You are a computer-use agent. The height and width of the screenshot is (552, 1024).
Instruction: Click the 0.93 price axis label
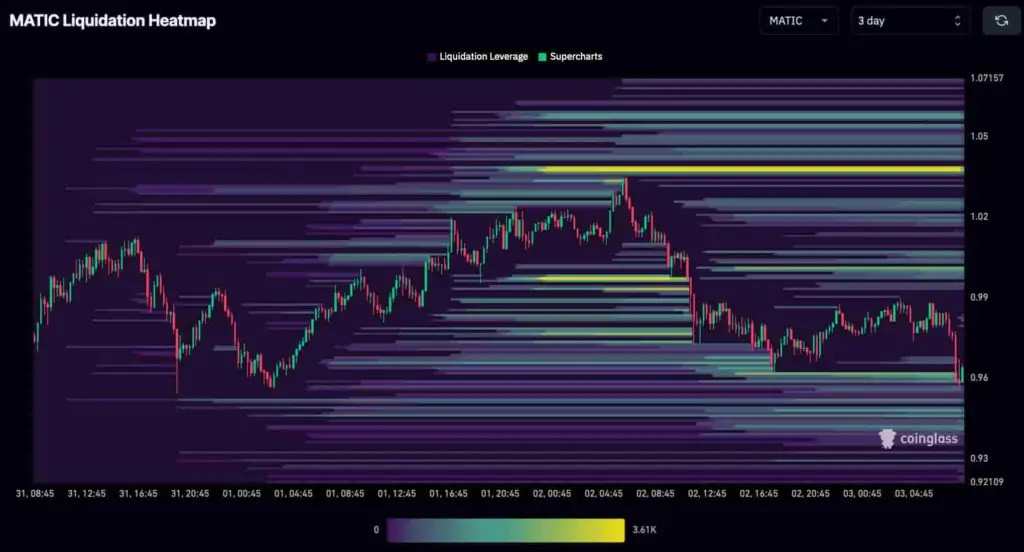pos(979,459)
